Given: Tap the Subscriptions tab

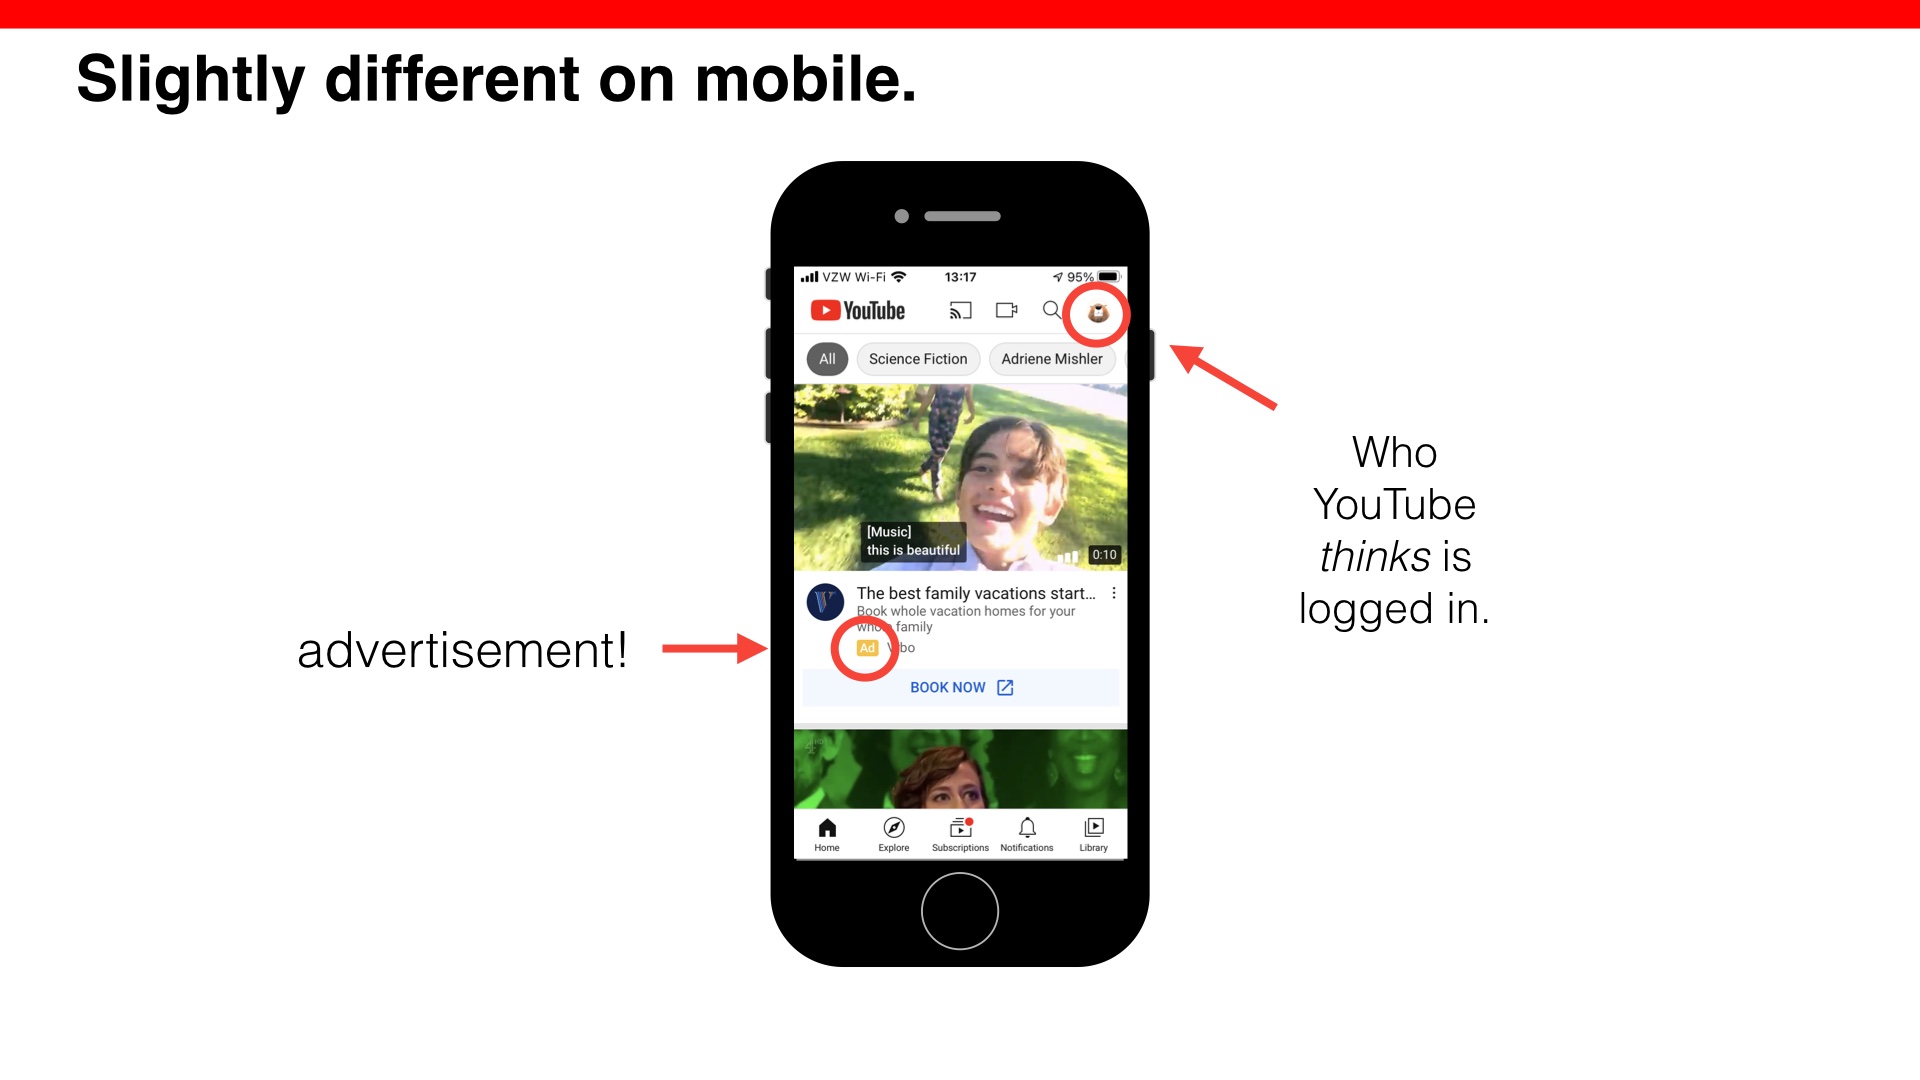Looking at the screenshot, I should (x=959, y=832).
